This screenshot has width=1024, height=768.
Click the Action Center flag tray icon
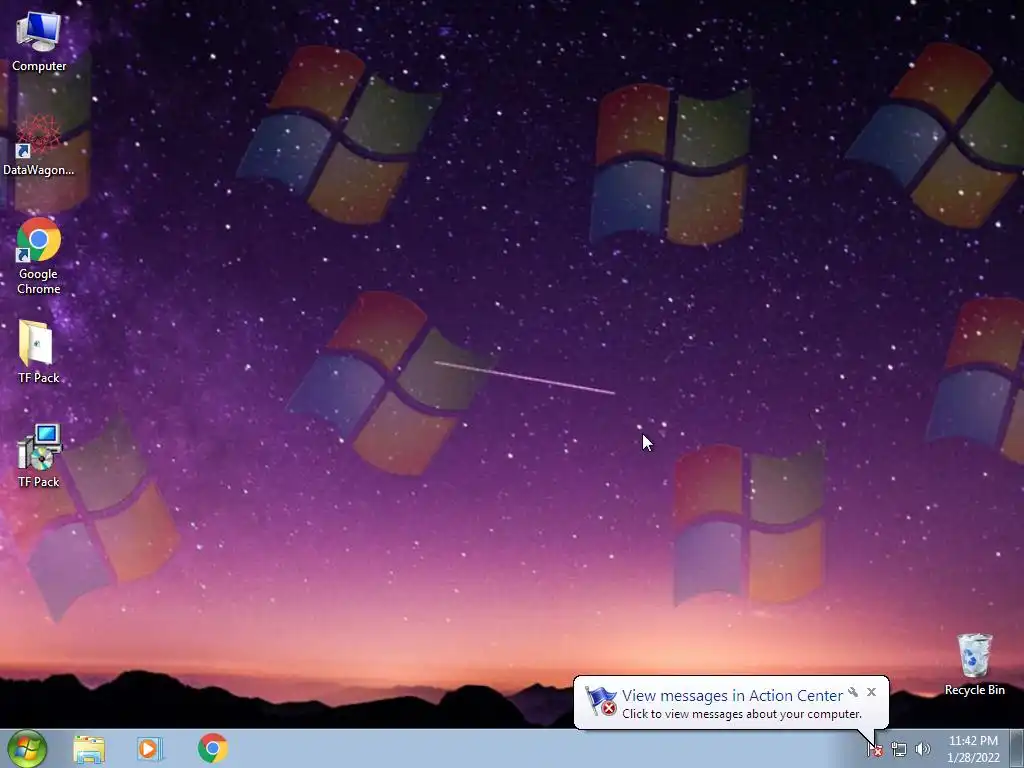[x=875, y=750]
